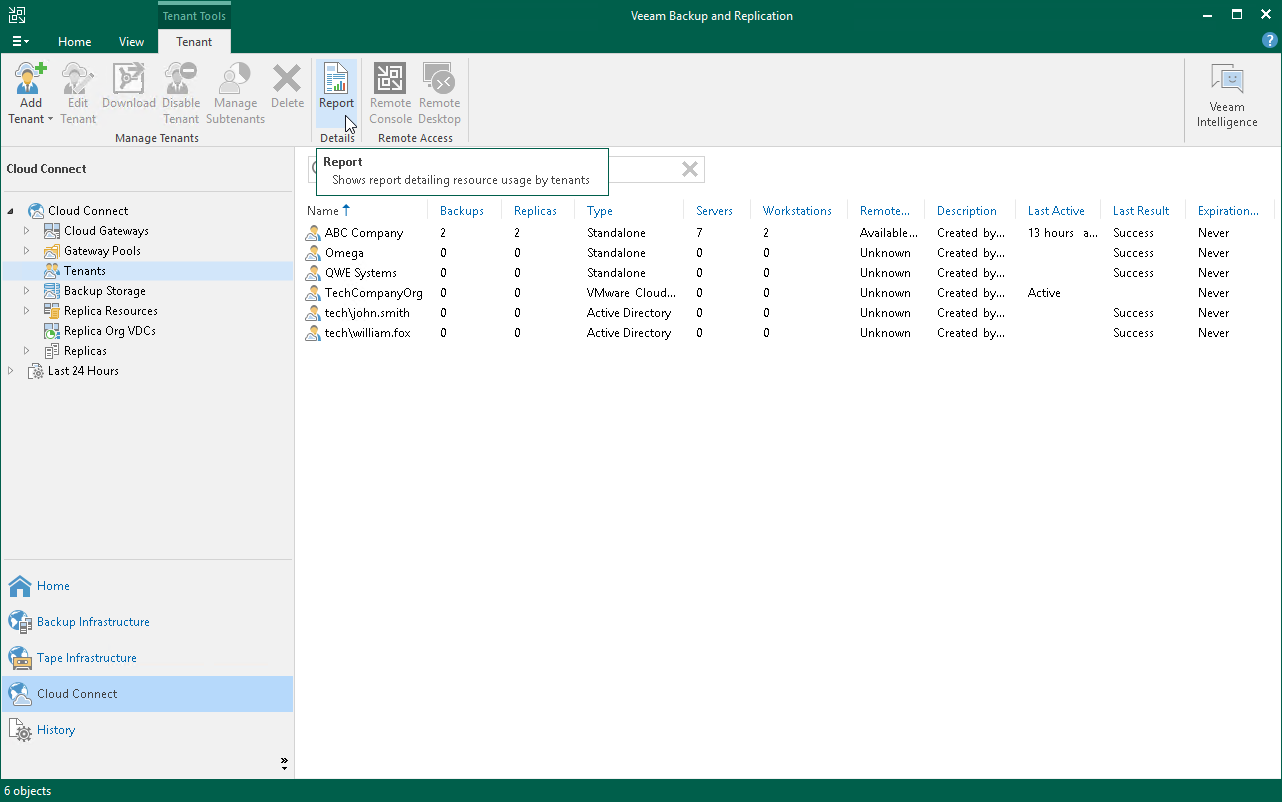Expand the Cloud Gateways tree node

point(27,231)
